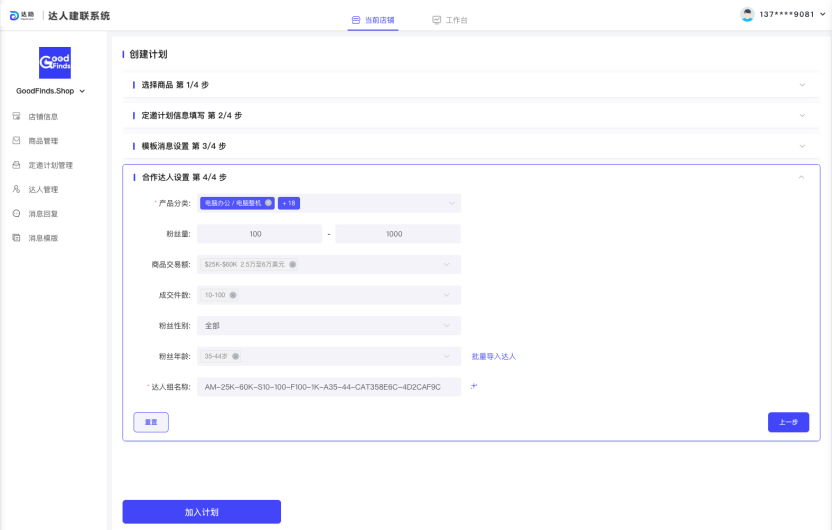Open the GoodFinds.Shop store switcher
The height and width of the screenshot is (530, 832).
(51, 91)
